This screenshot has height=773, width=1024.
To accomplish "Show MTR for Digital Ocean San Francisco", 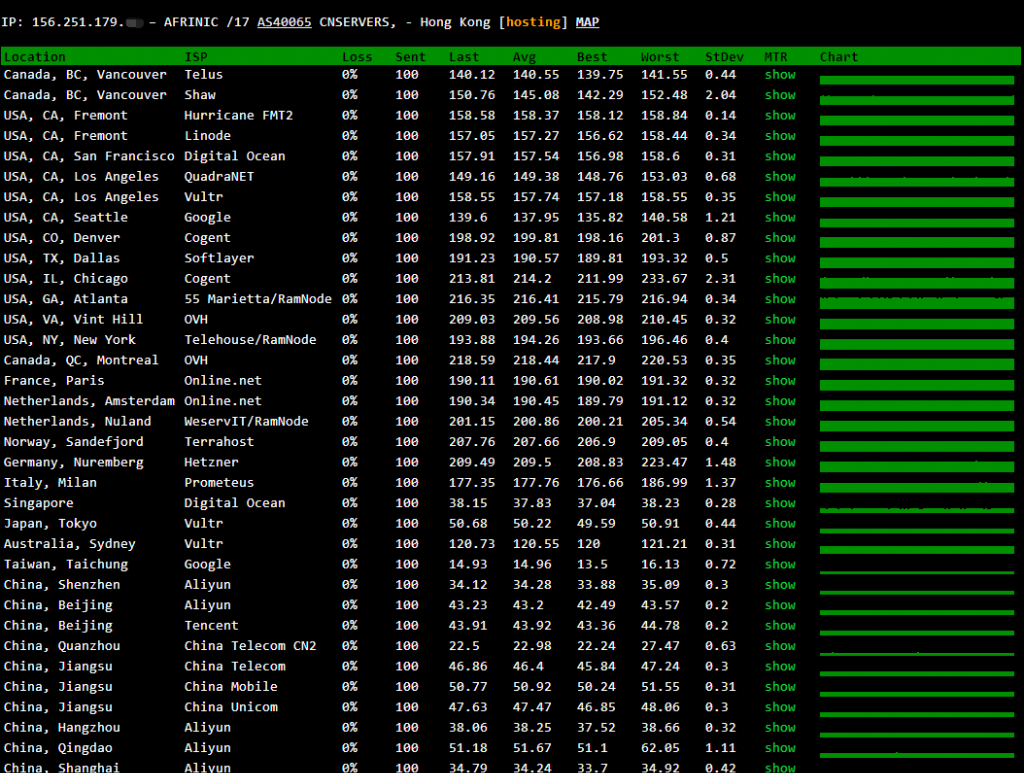I will pos(780,156).
